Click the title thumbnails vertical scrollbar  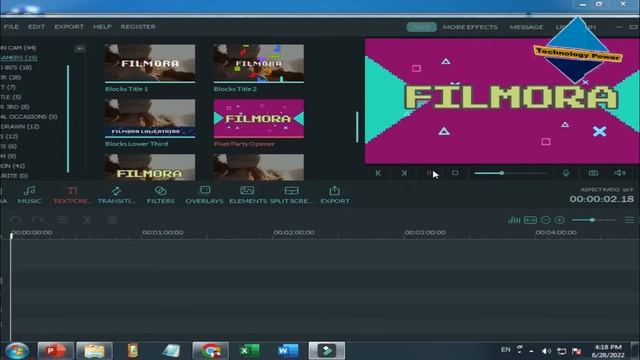point(357,127)
